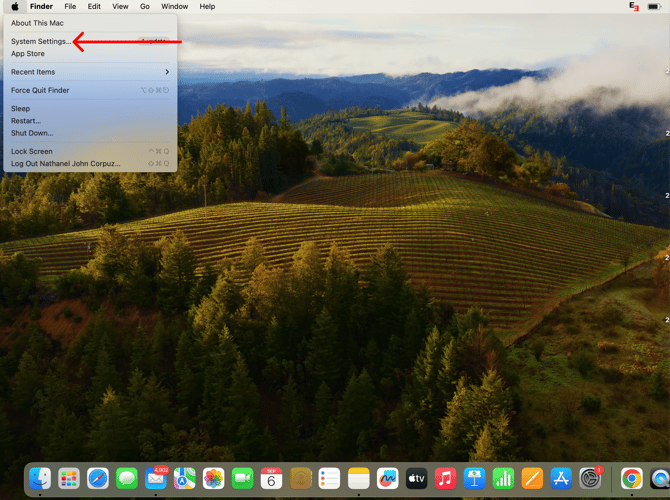Viewport: 670px width, 500px height.
Task: Click Restart... in the Apple menu
Action: 26,121
